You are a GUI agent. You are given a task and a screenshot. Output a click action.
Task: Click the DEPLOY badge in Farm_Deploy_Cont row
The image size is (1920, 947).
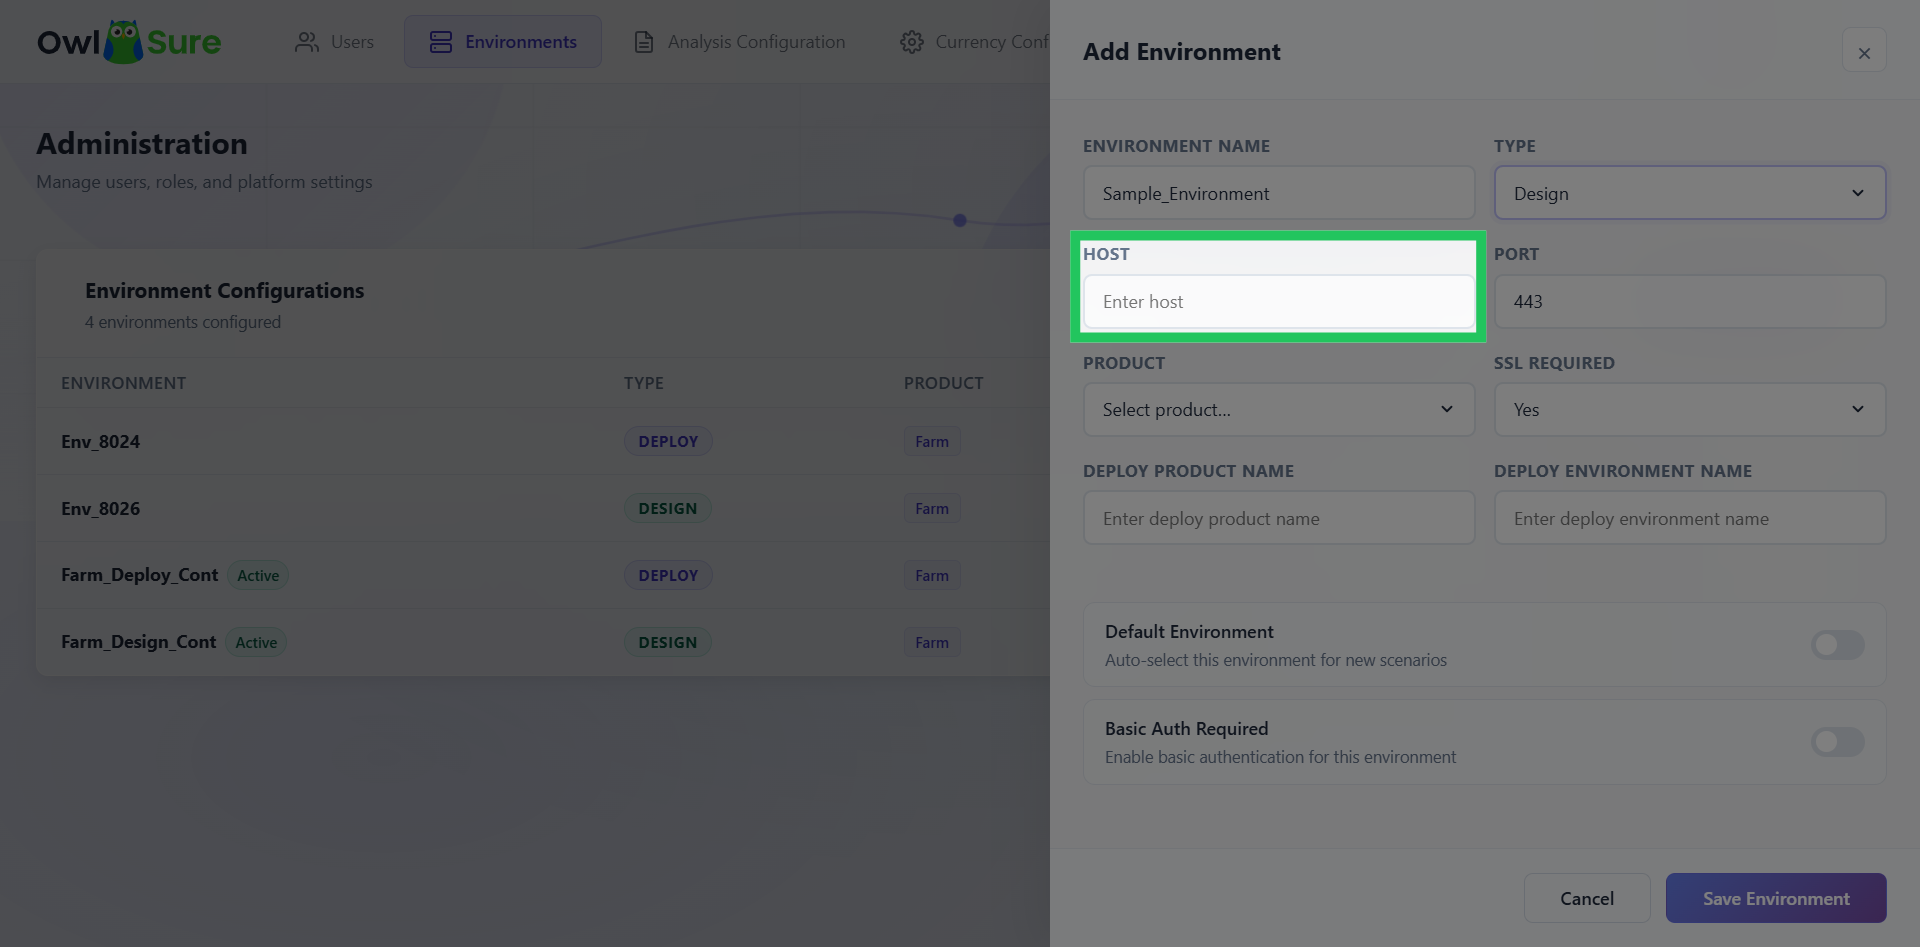668,575
